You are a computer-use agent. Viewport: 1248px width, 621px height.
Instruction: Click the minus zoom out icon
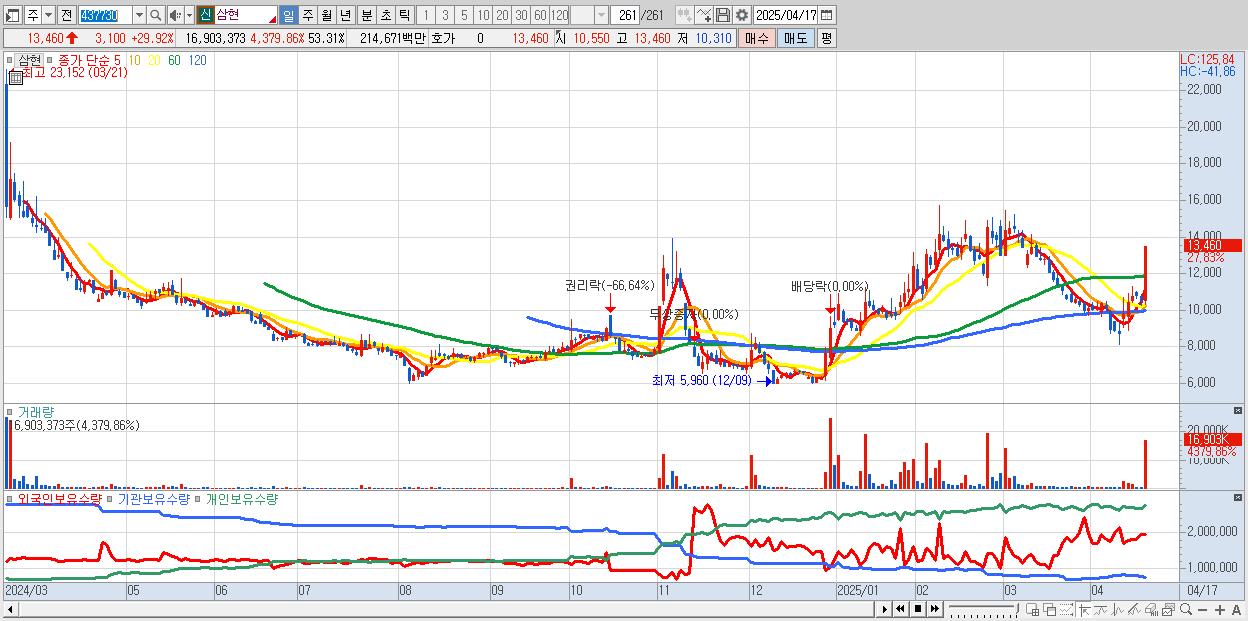point(1203,610)
